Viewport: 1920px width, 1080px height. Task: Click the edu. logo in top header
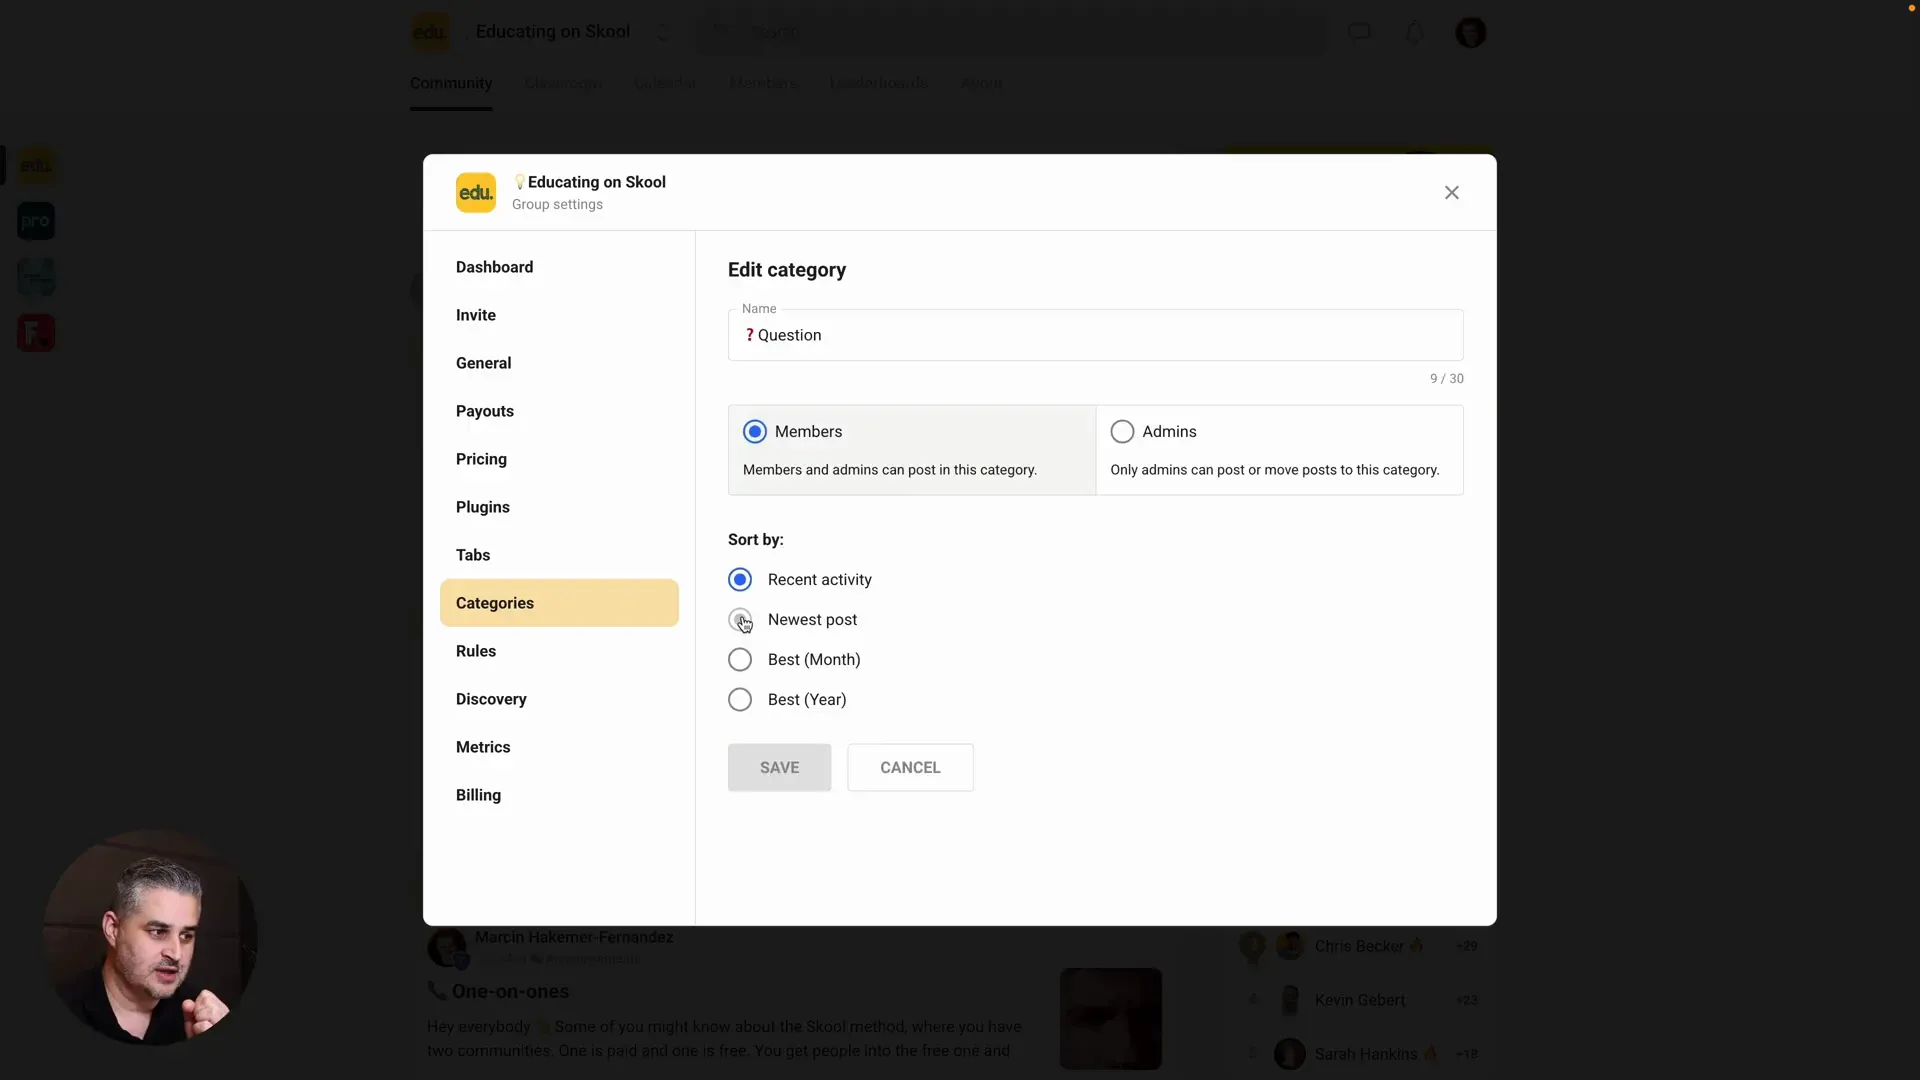tap(430, 32)
